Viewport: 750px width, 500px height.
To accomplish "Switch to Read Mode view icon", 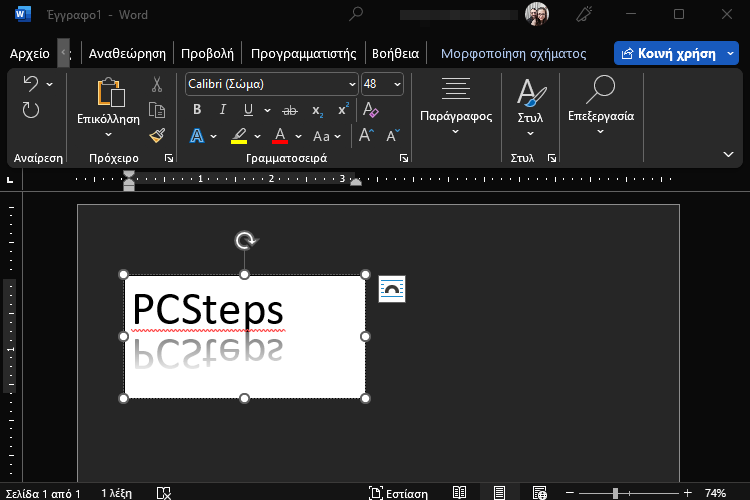I will (459, 493).
